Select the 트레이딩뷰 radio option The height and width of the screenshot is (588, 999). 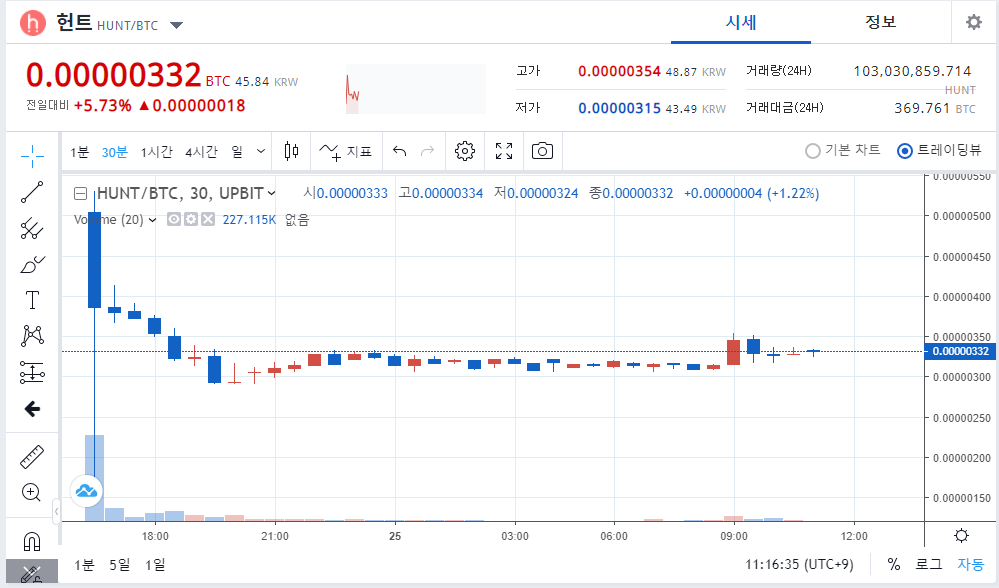[939, 150]
